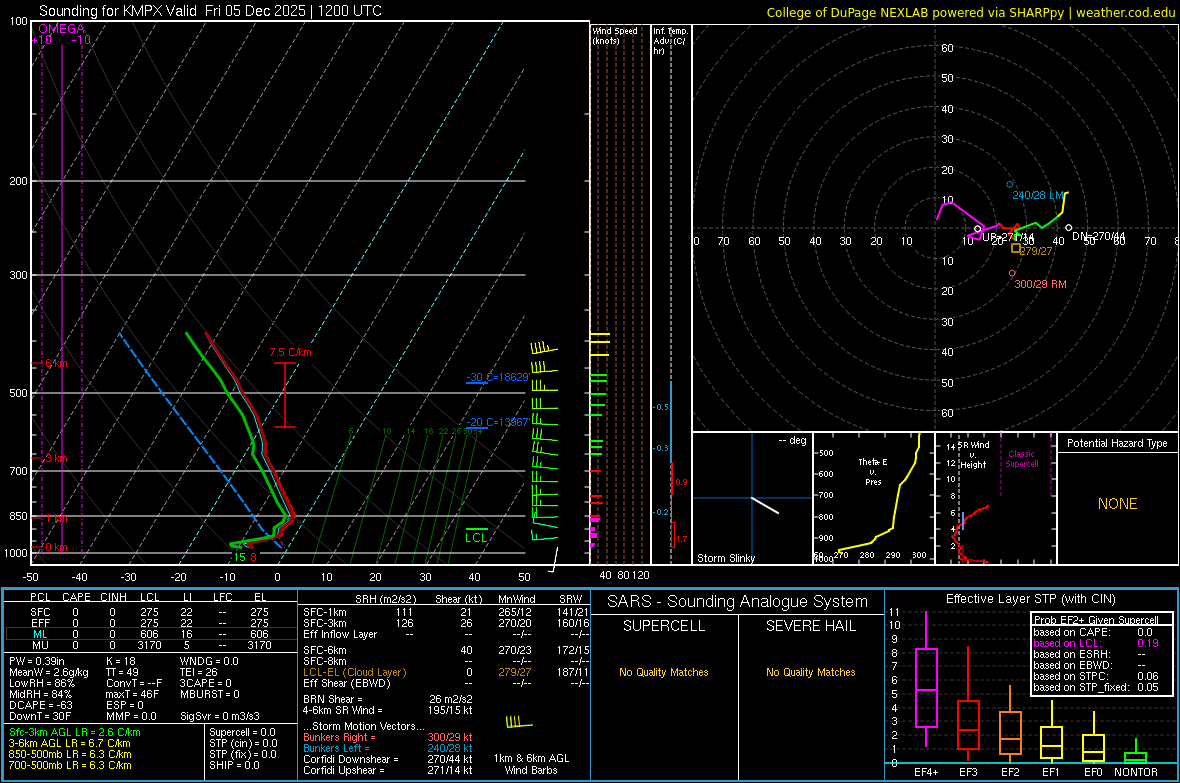Click the based on STPC: 0.06 line
The image size is (1180, 783).
point(1096,676)
